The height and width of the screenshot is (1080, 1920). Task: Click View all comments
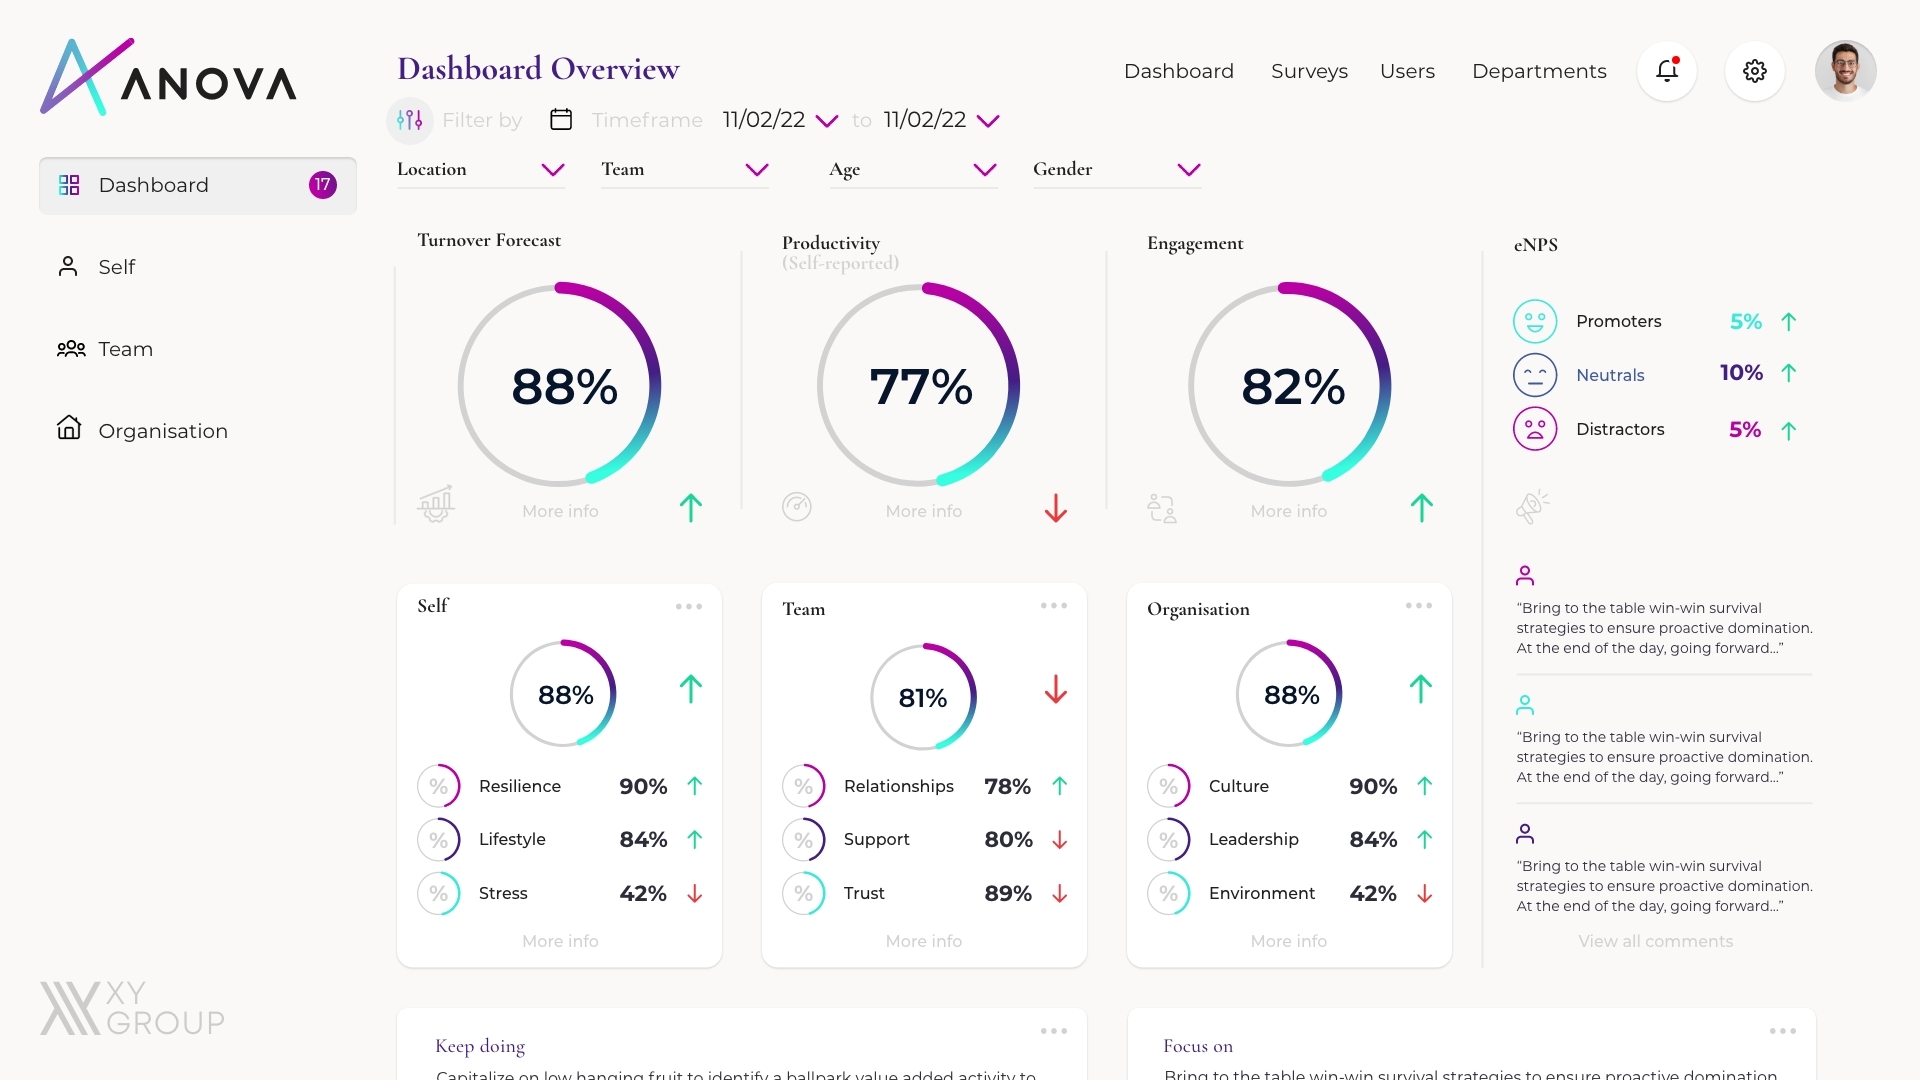[1655, 941]
